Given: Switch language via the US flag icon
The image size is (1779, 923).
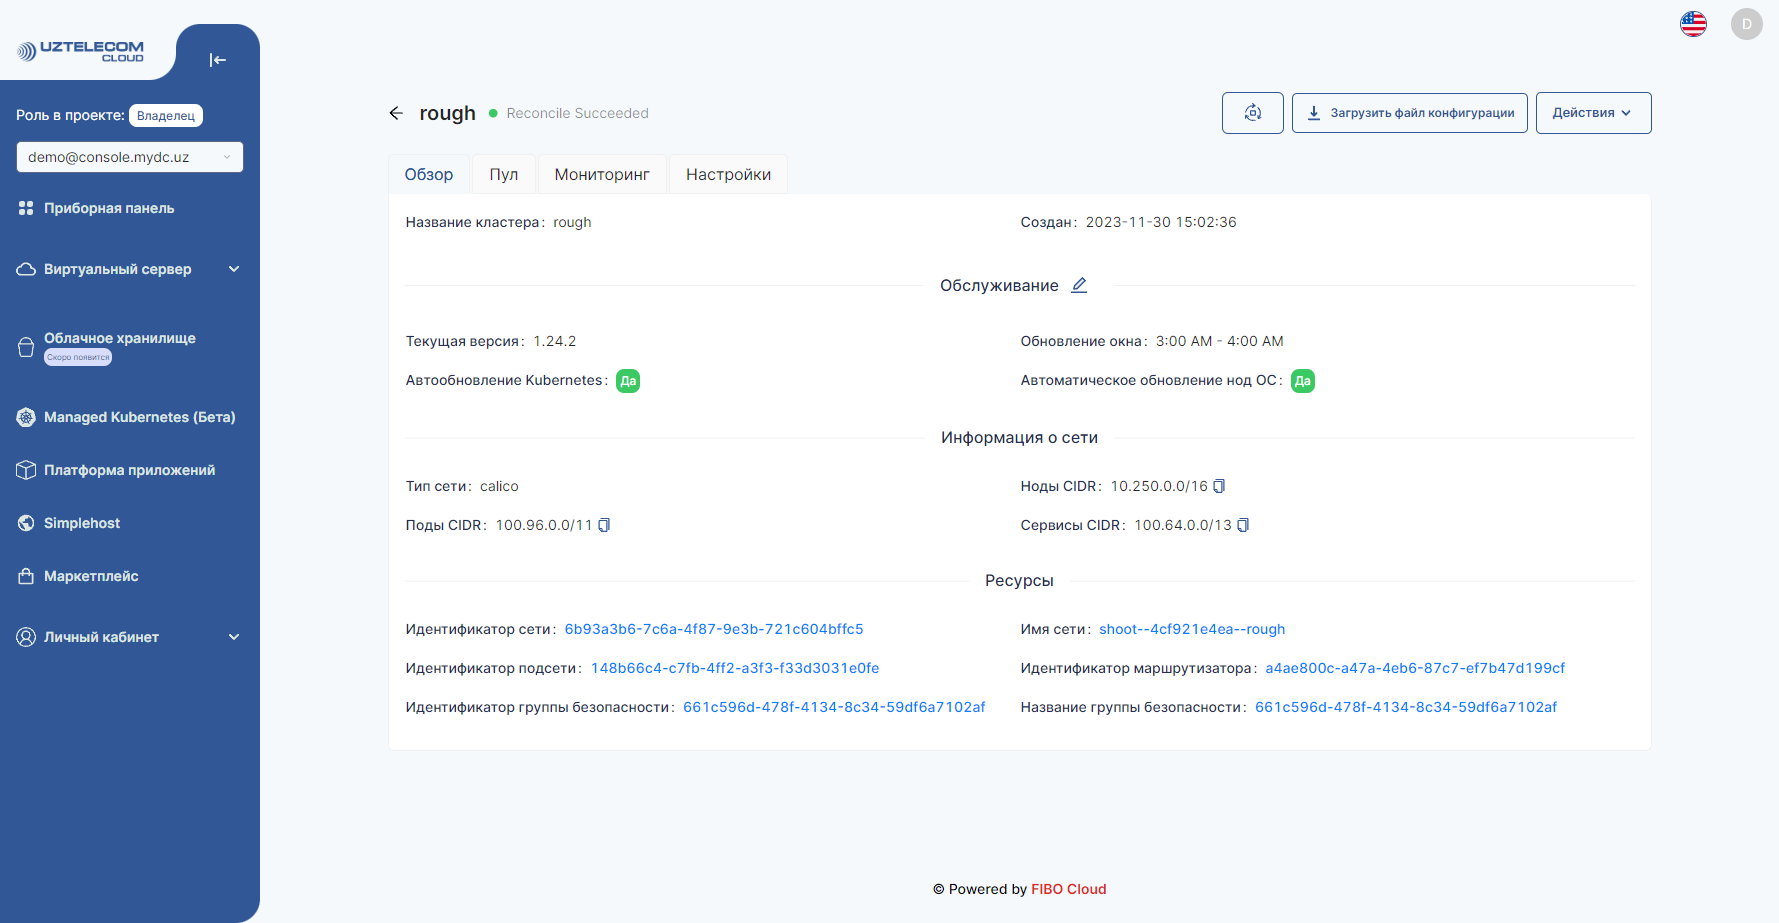Looking at the screenshot, I should point(1693,24).
